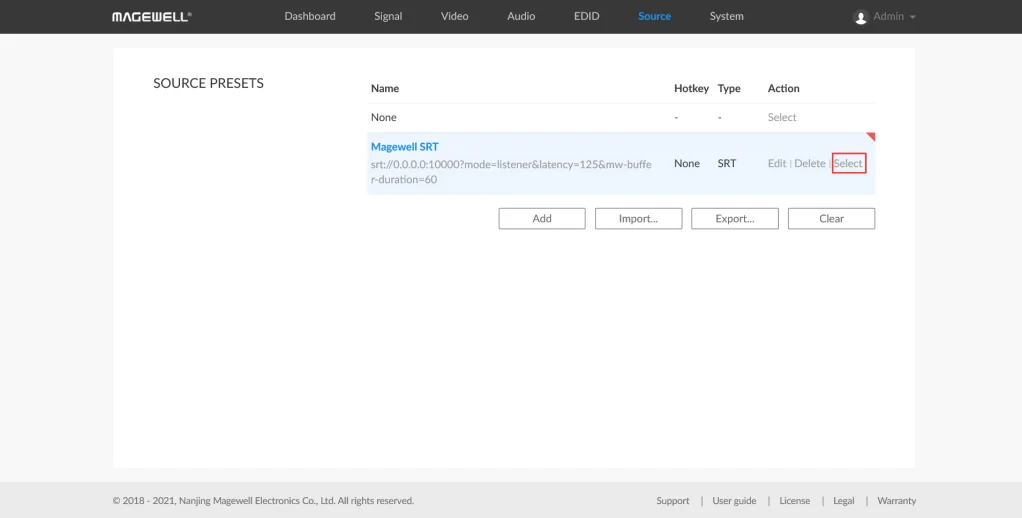Screen dimensions: 1022x518
Task: Click the Import... button
Action: point(638,219)
